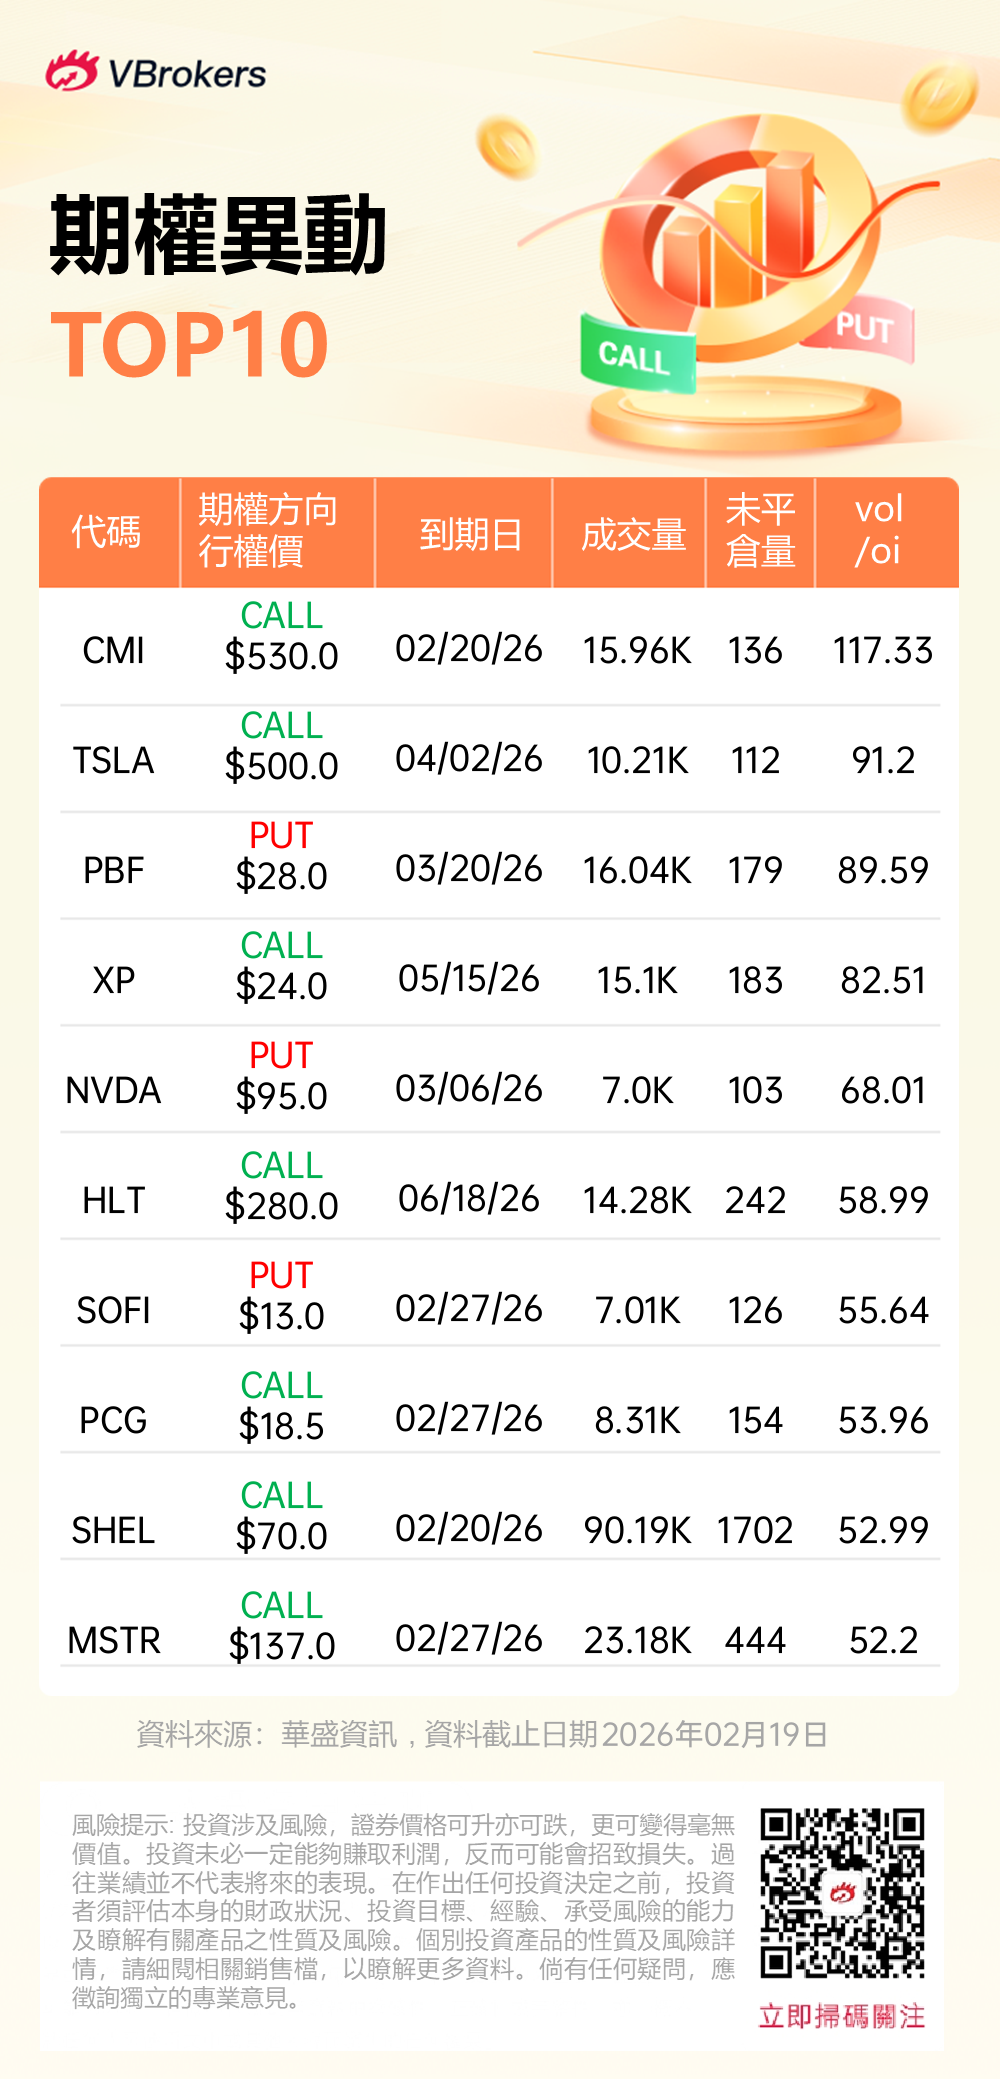Viewport: 1000px width, 2079px height.
Task: Click the VBrokers logo icon
Action: pyautogui.click(x=71, y=72)
